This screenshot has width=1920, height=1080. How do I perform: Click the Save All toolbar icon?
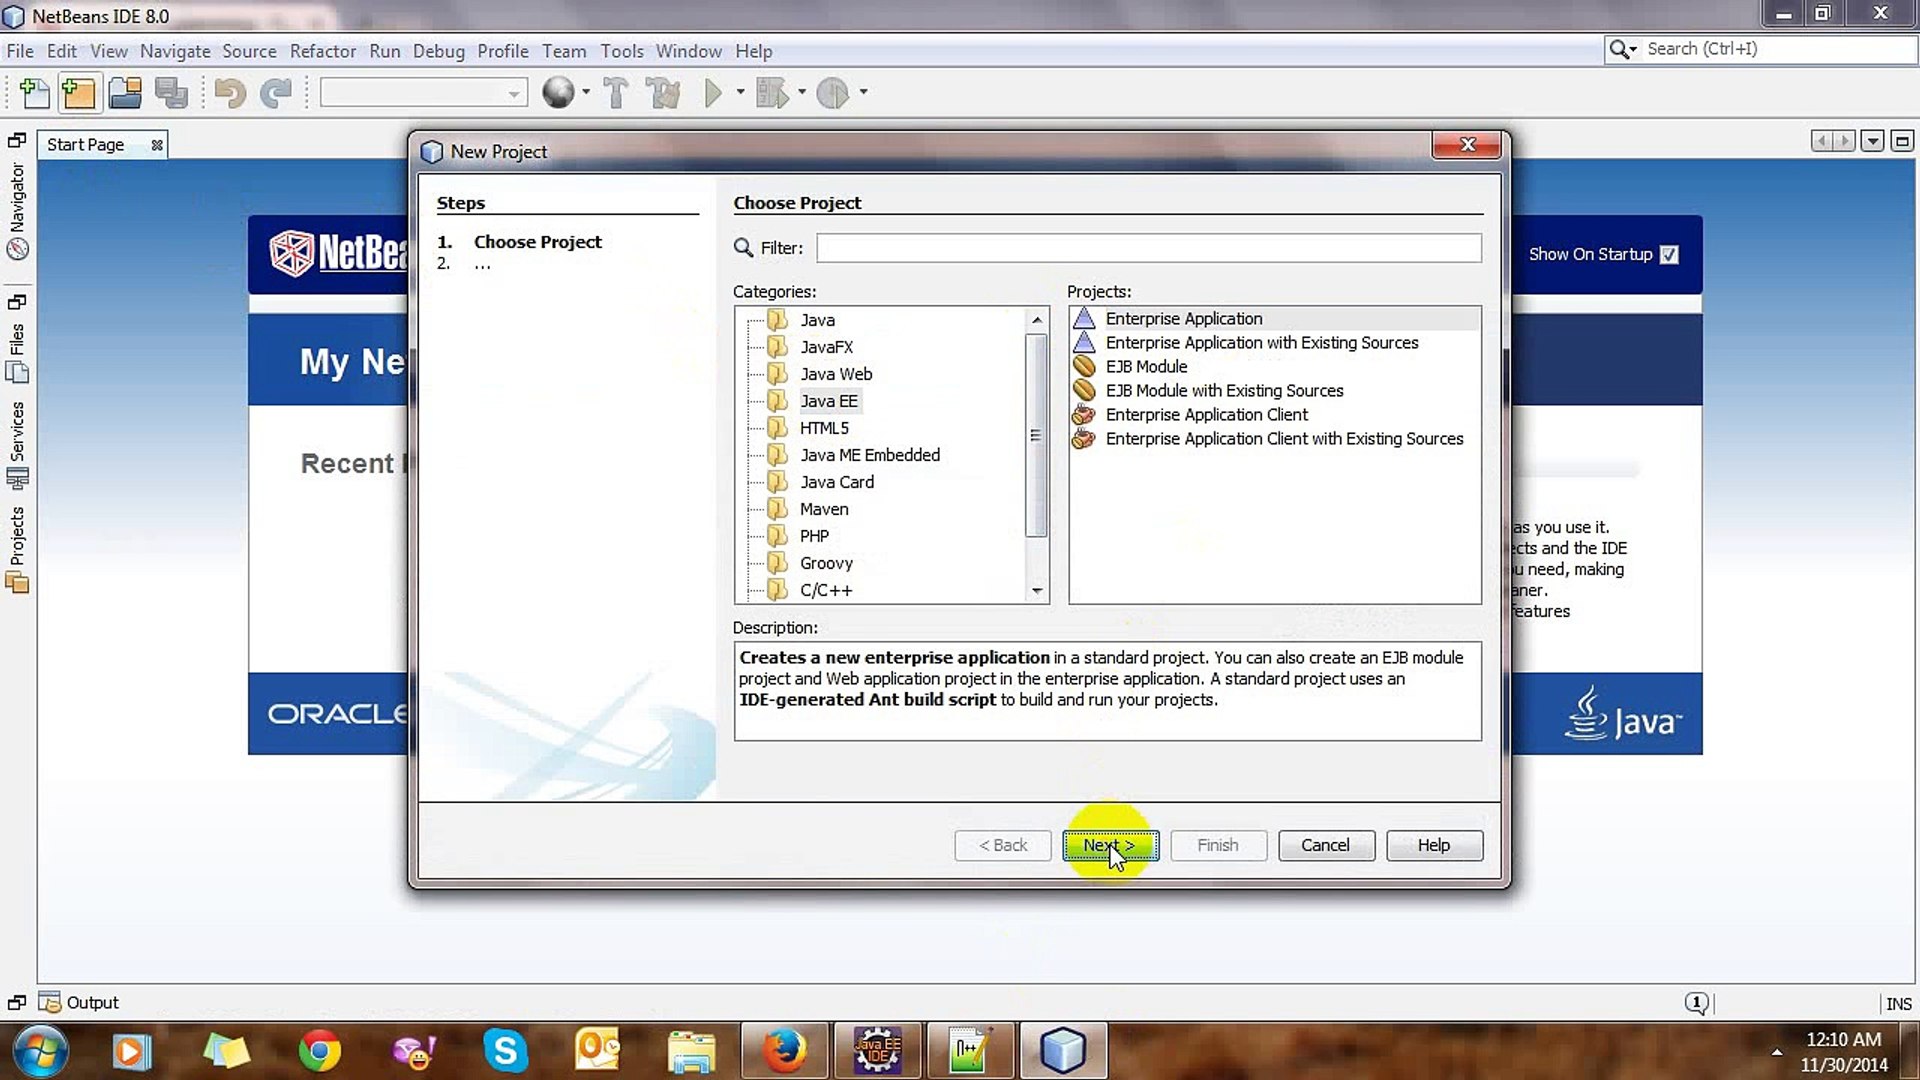(x=171, y=93)
